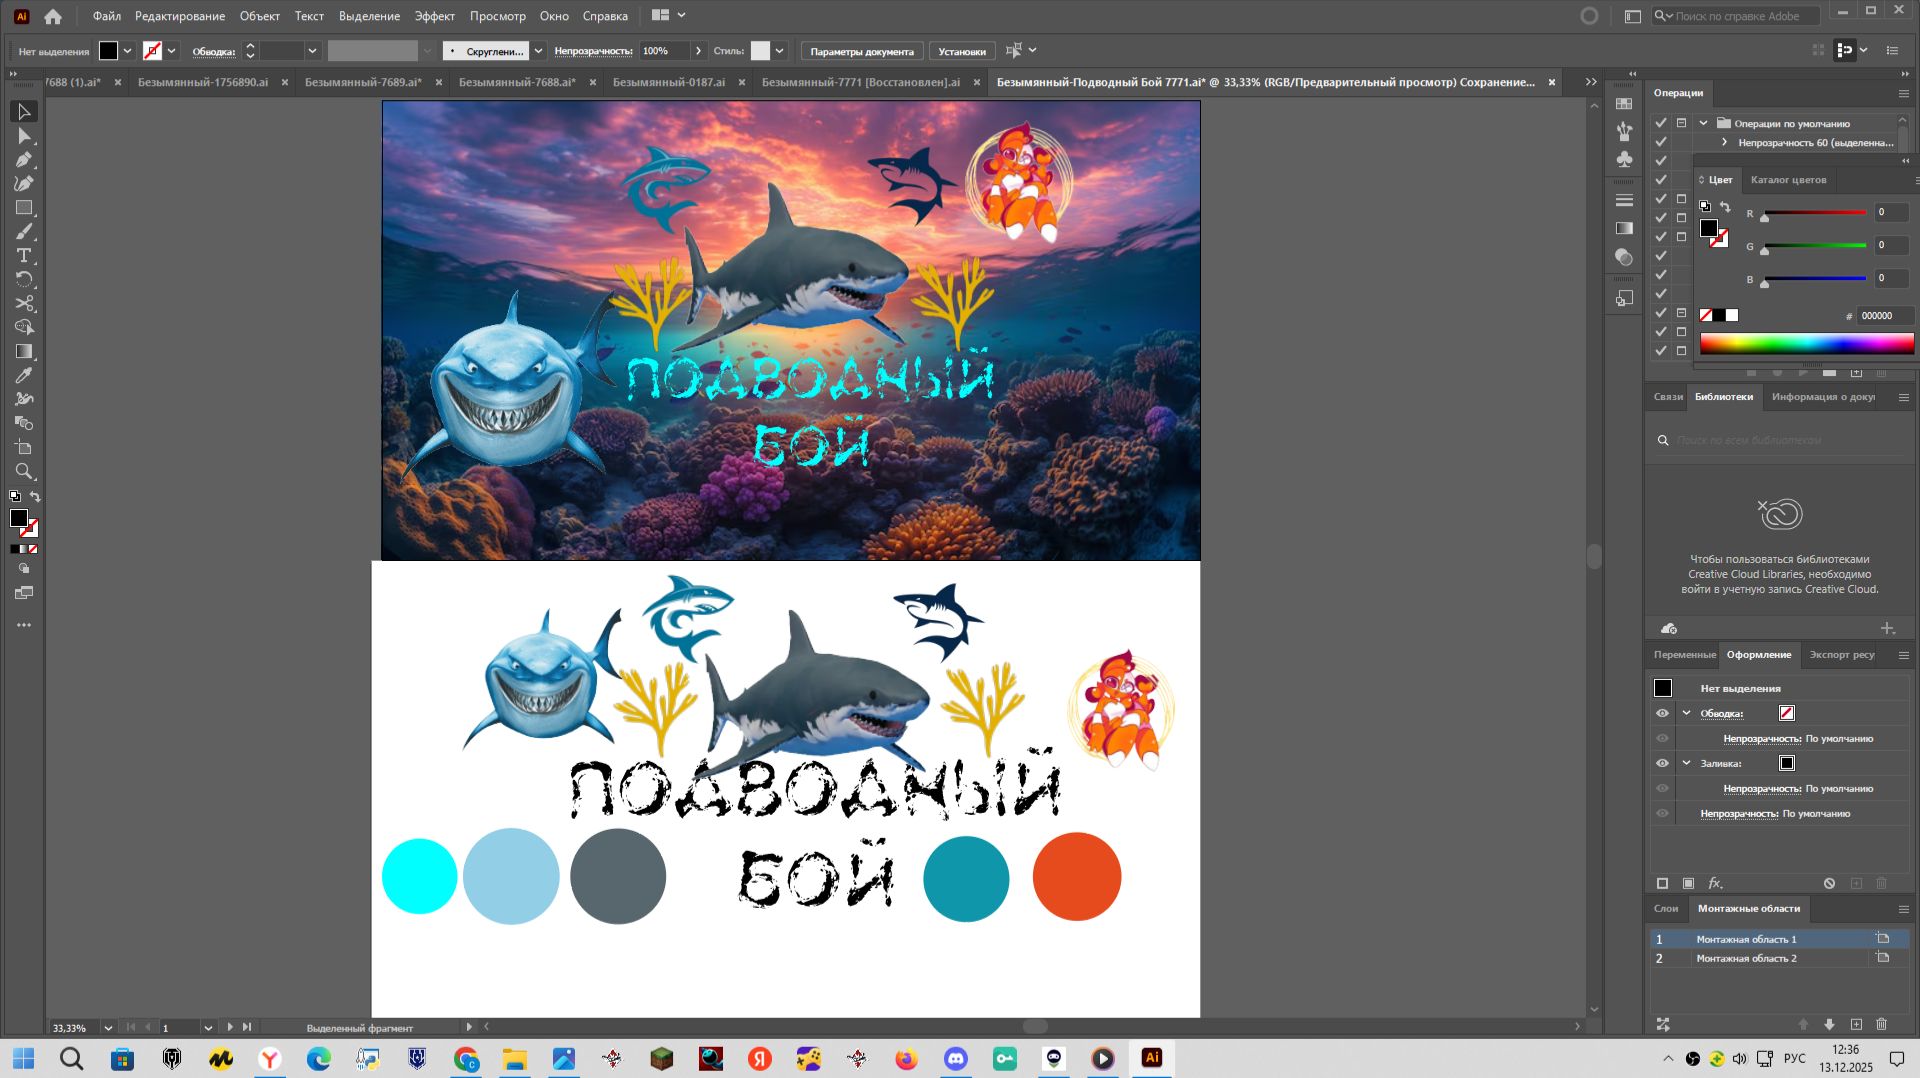Open the Выделение menu

(x=369, y=16)
